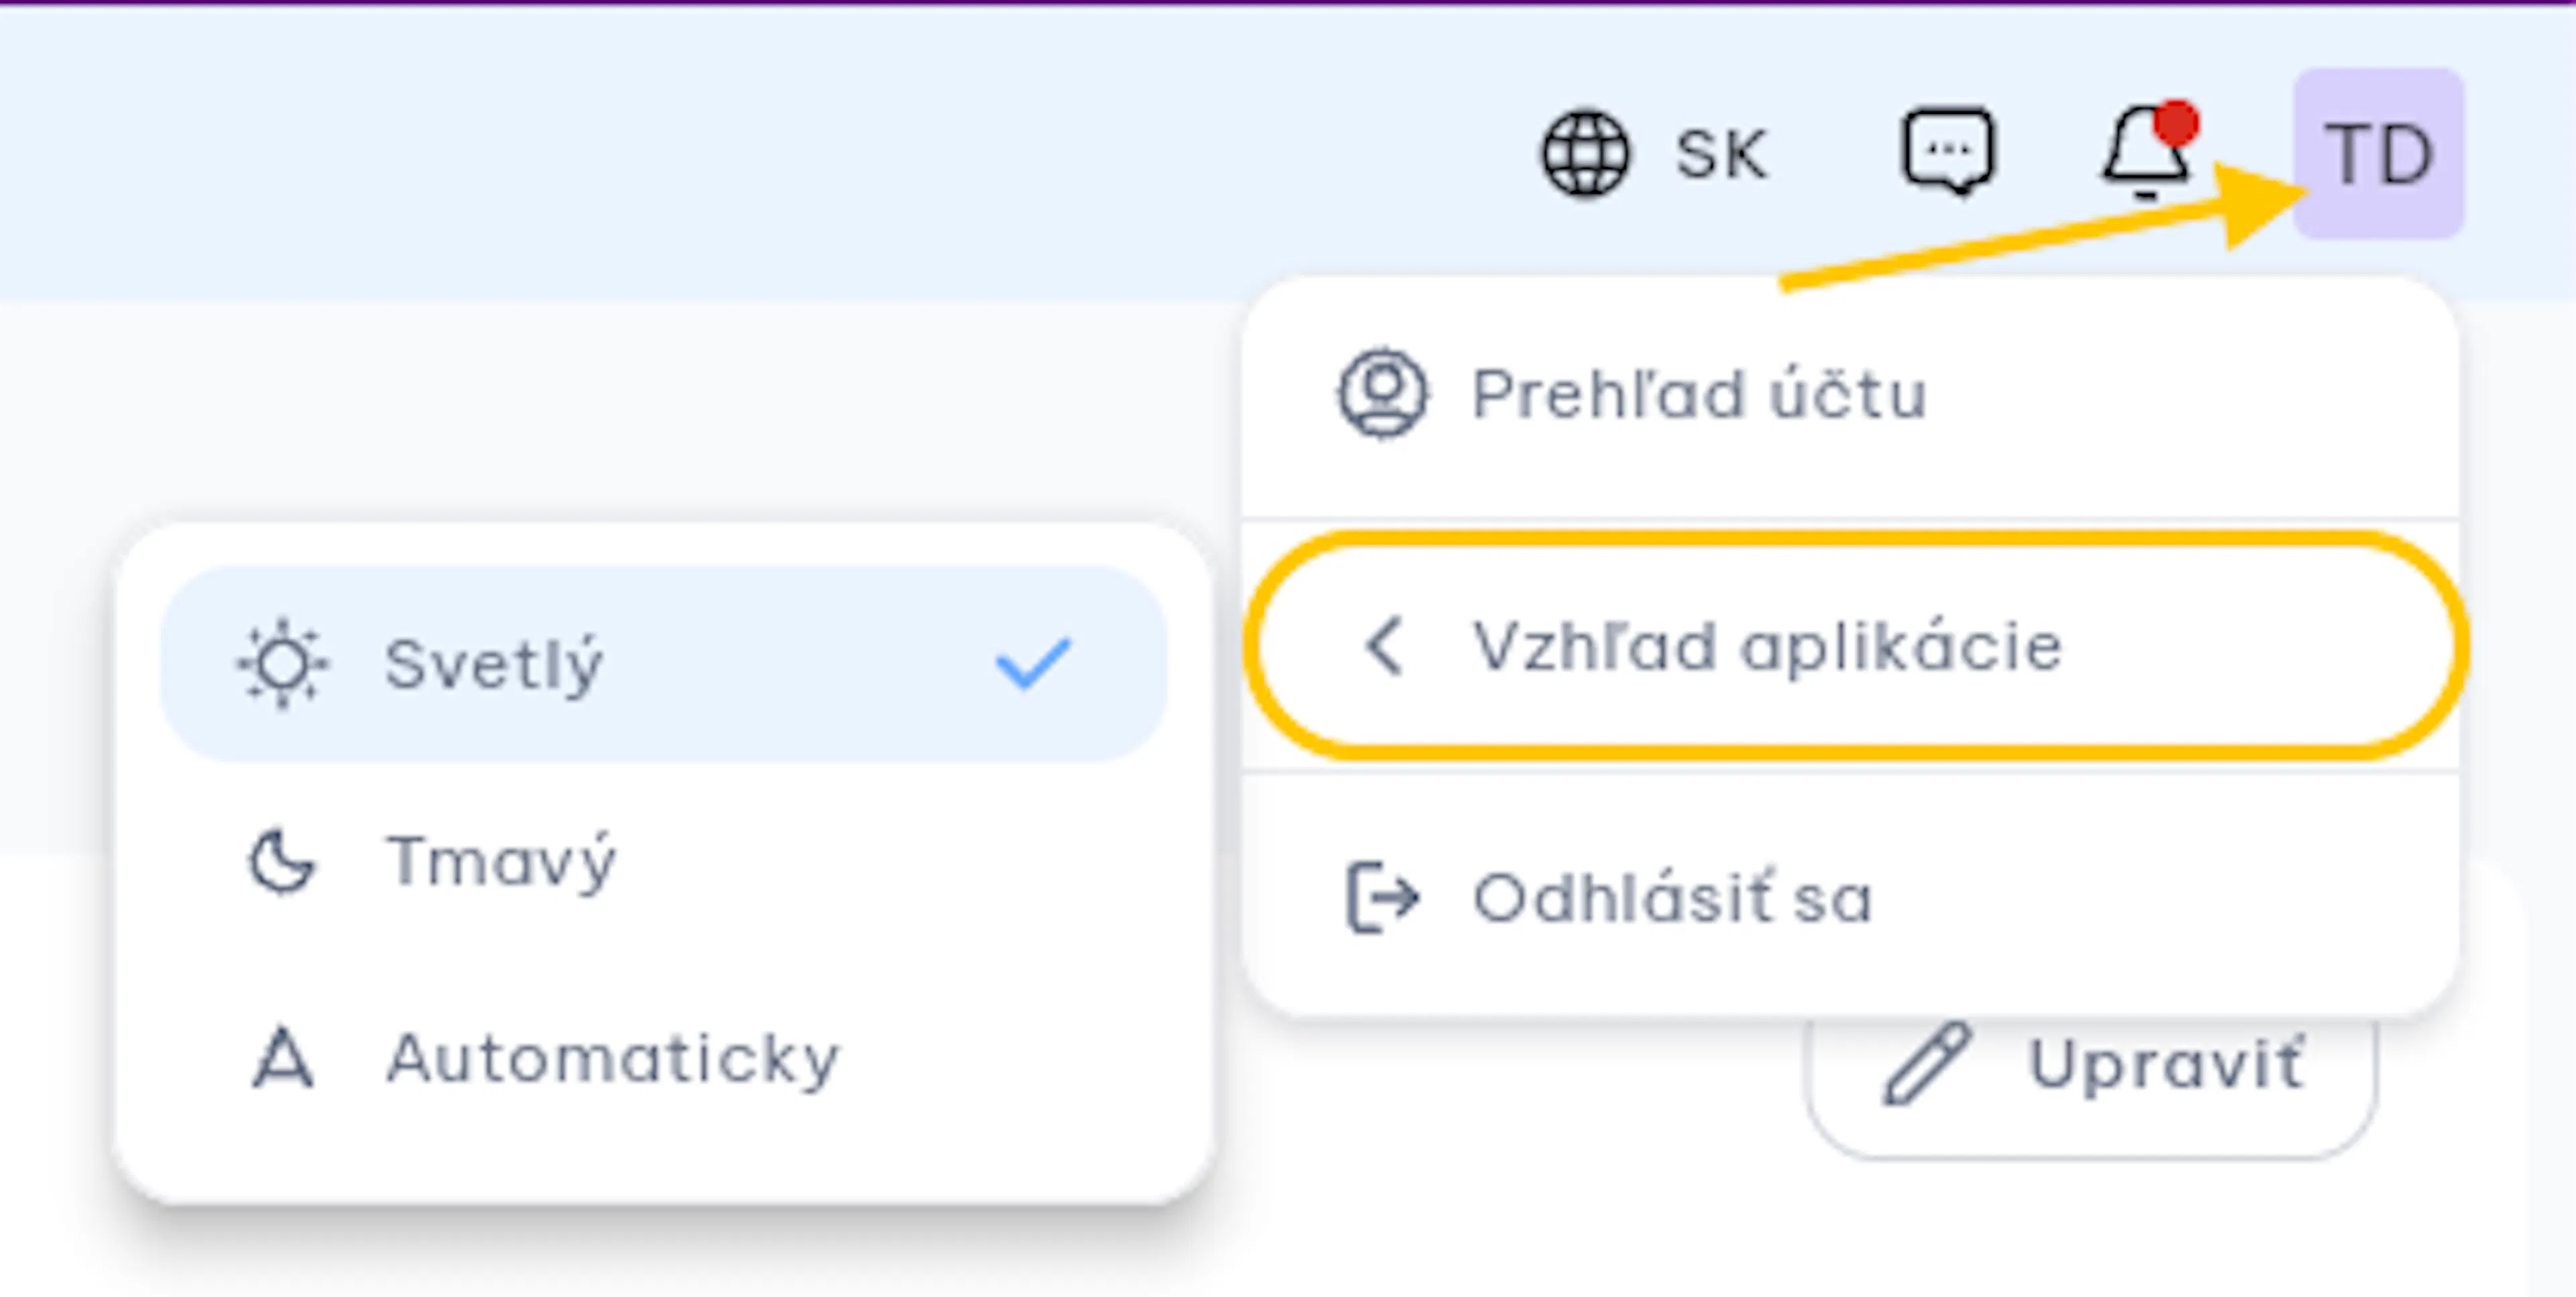Click the logout arrow icon
The image size is (2576, 1297).
pyautogui.click(x=1383, y=897)
